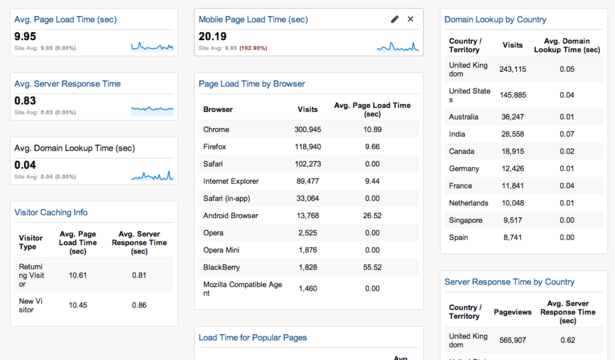Viewport: 615px width, 360px height.
Task: Open Server Response Time by Country report
Action: click(509, 282)
